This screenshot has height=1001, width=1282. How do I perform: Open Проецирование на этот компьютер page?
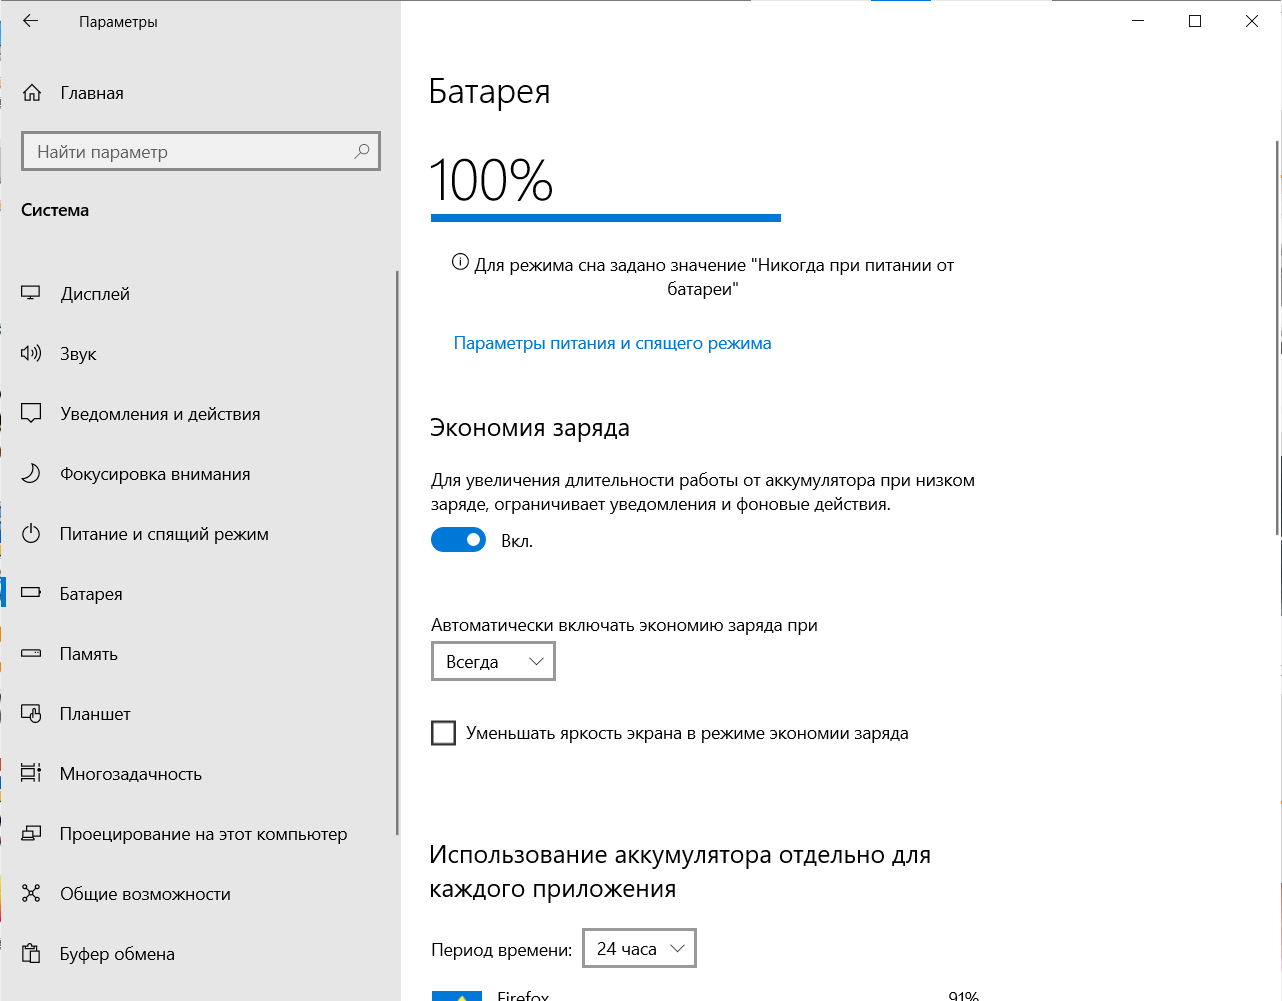pyautogui.click(x=198, y=833)
